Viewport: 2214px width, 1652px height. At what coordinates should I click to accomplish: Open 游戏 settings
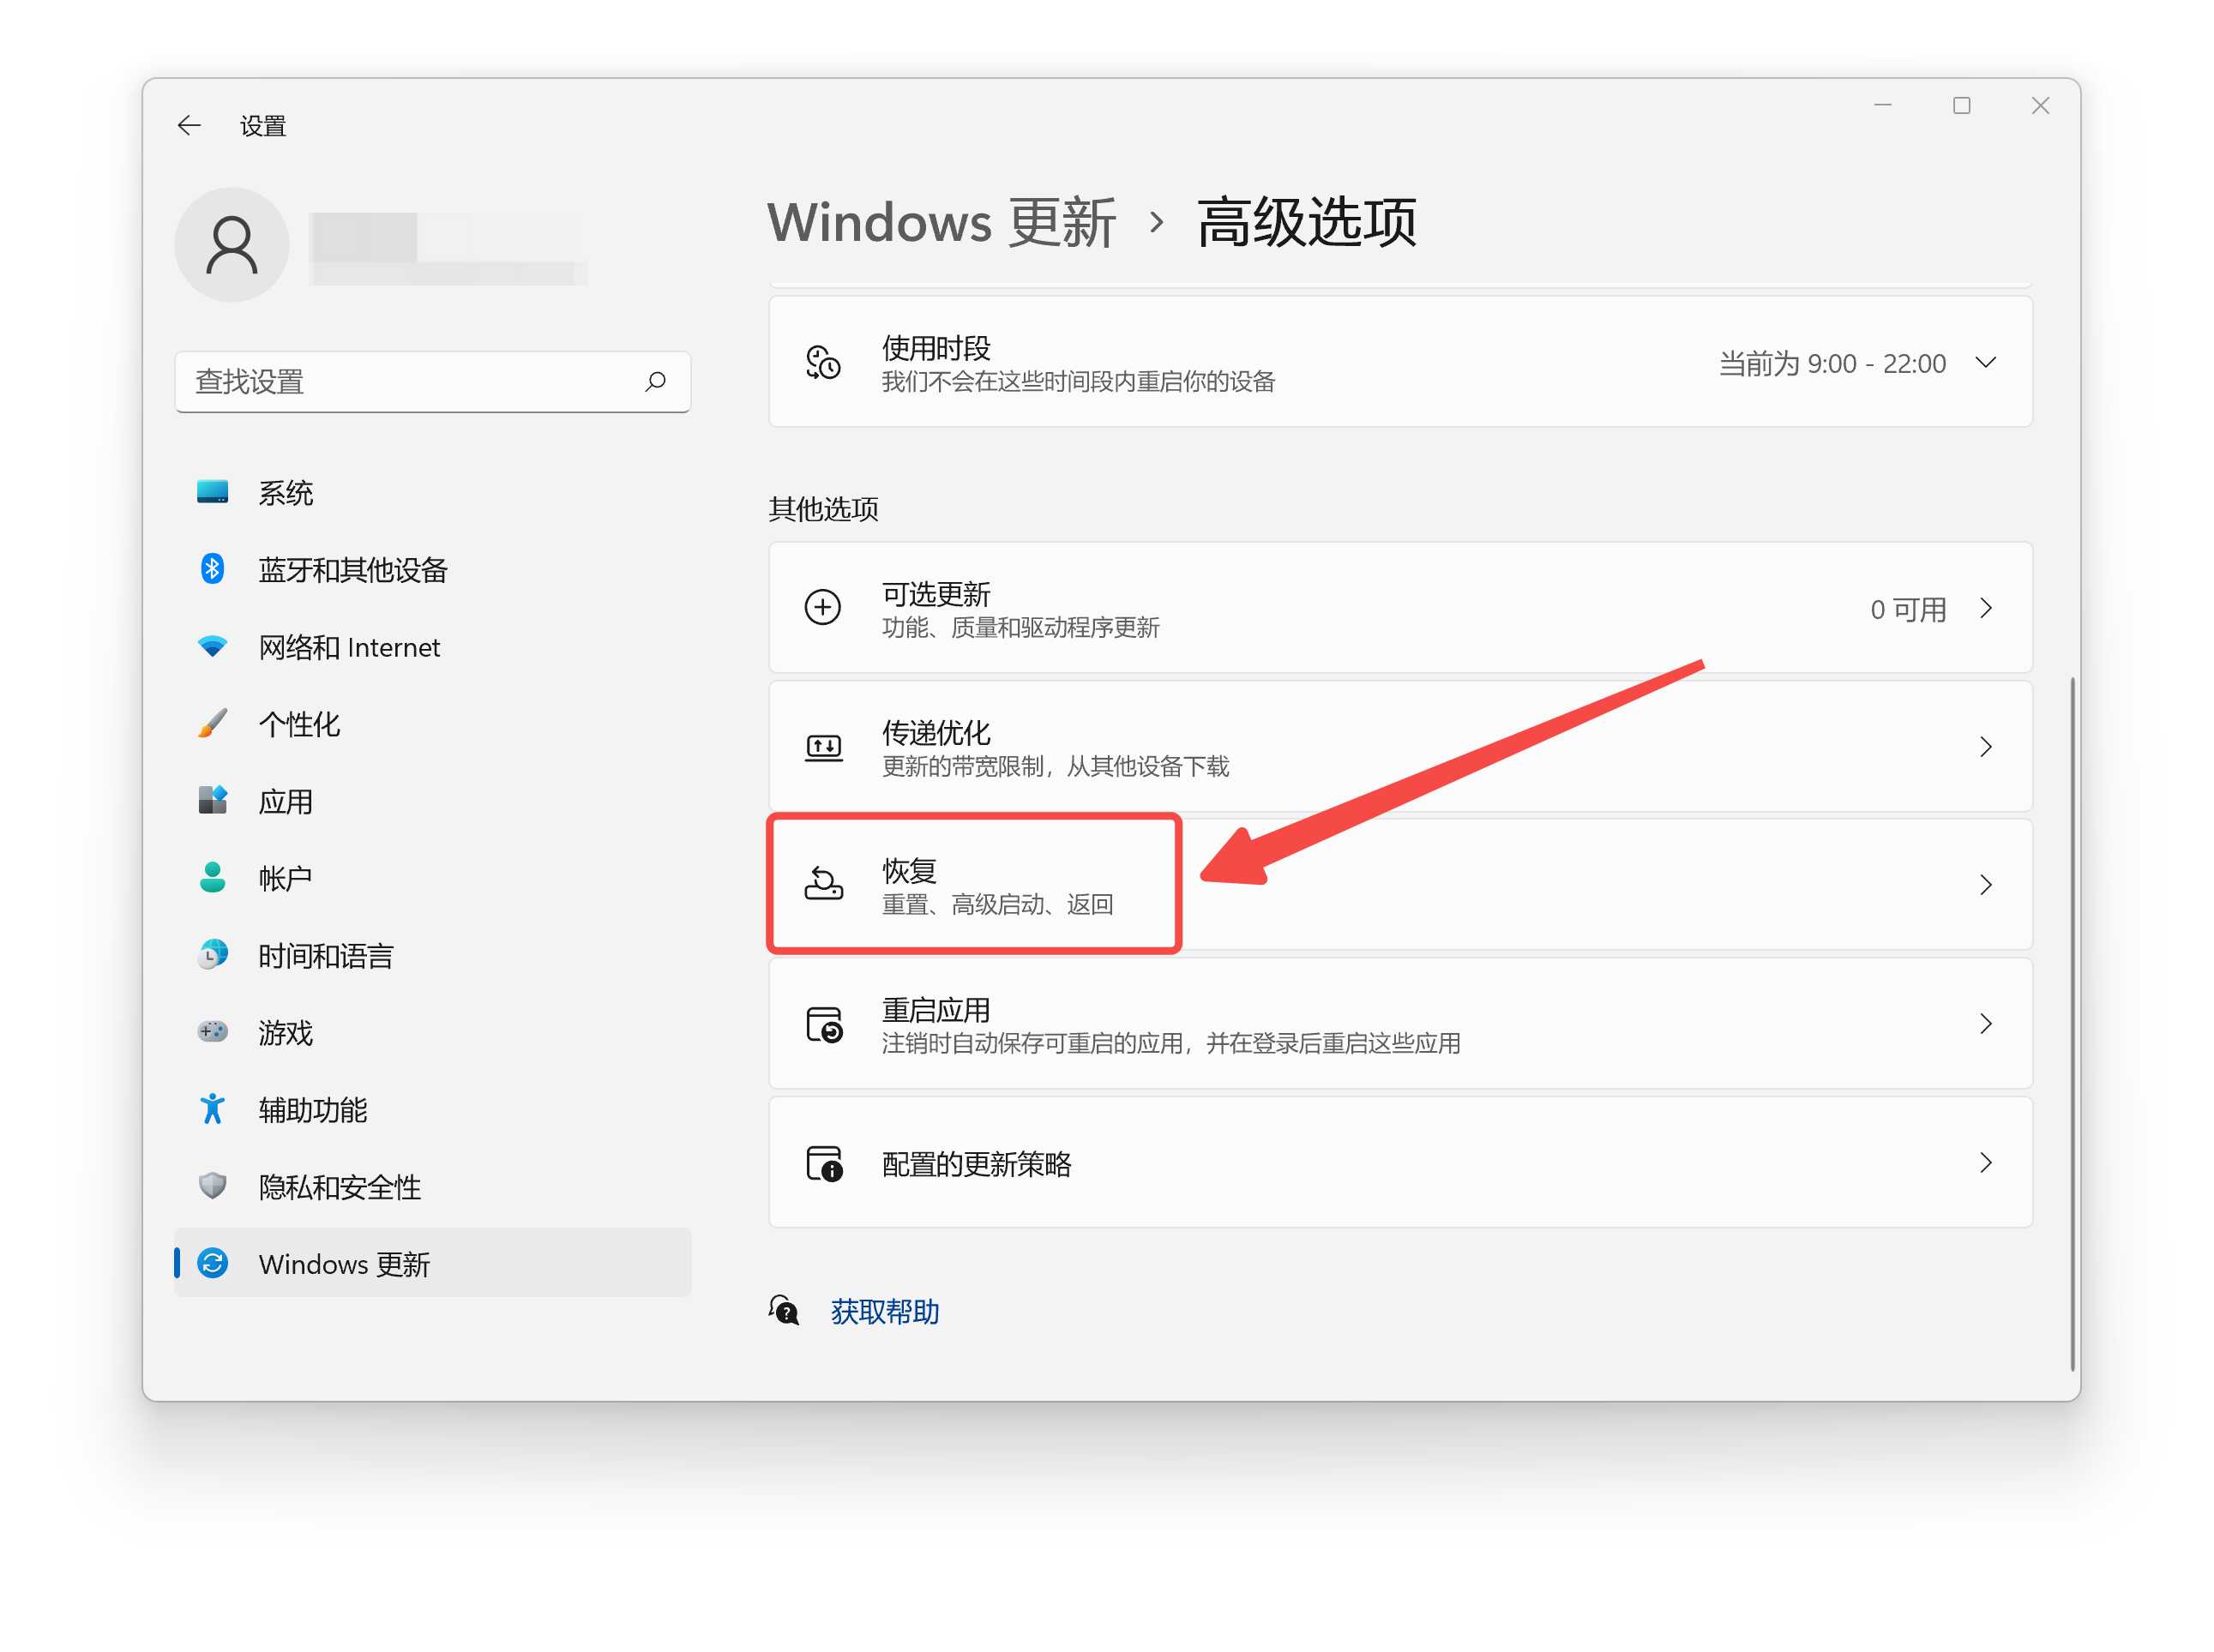(x=432, y=1031)
